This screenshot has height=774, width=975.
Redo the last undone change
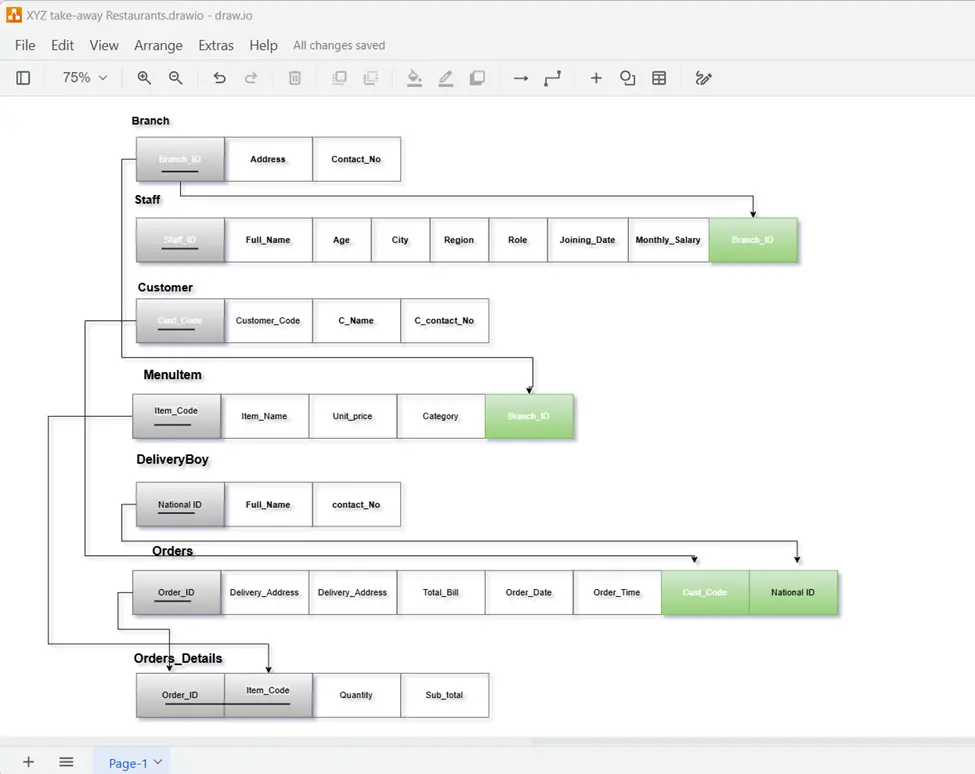(x=251, y=78)
